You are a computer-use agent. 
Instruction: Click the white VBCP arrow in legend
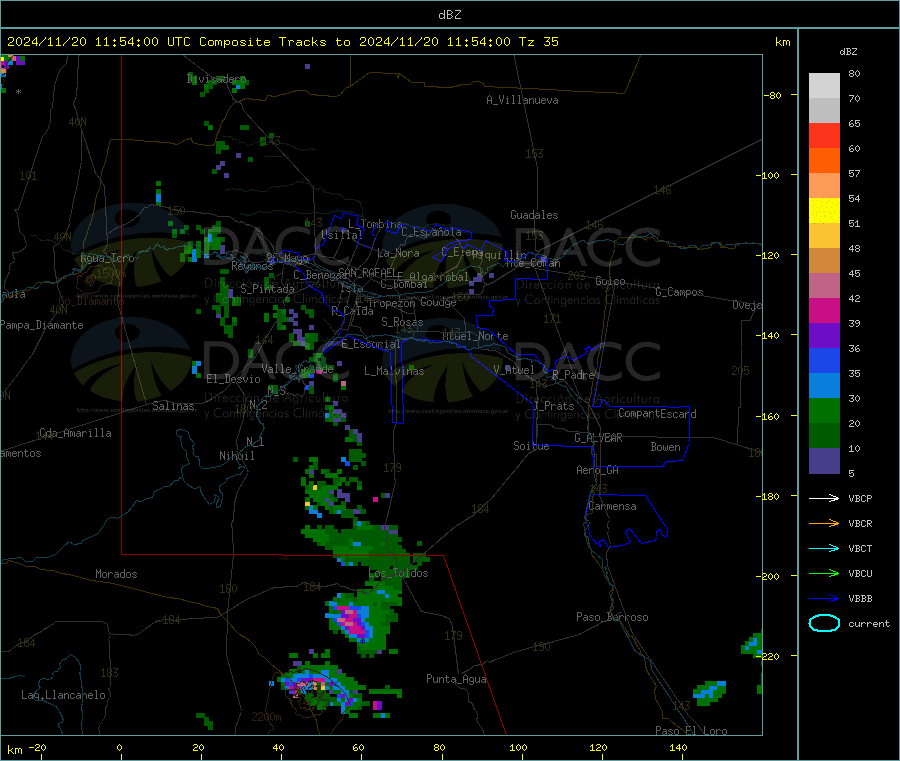(x=824, y=498)
